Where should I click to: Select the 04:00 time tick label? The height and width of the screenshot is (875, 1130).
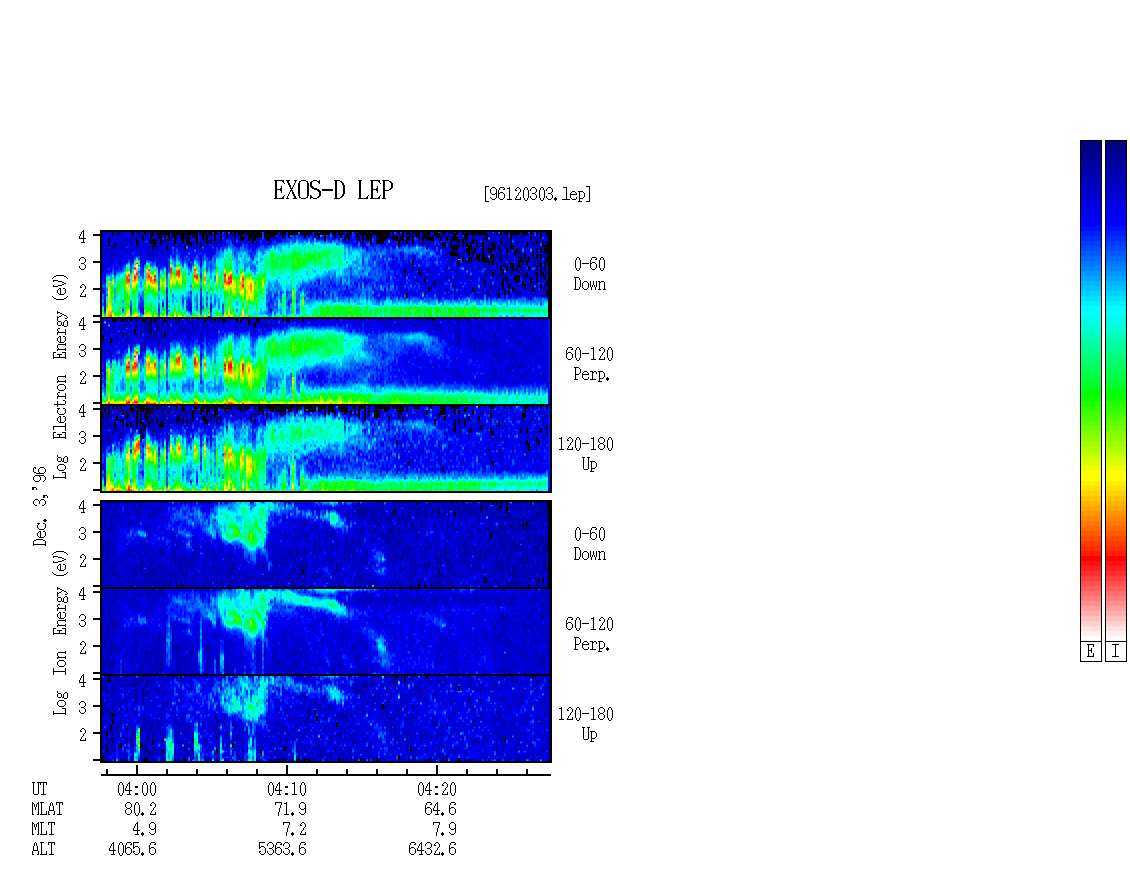tap(137, 789)
